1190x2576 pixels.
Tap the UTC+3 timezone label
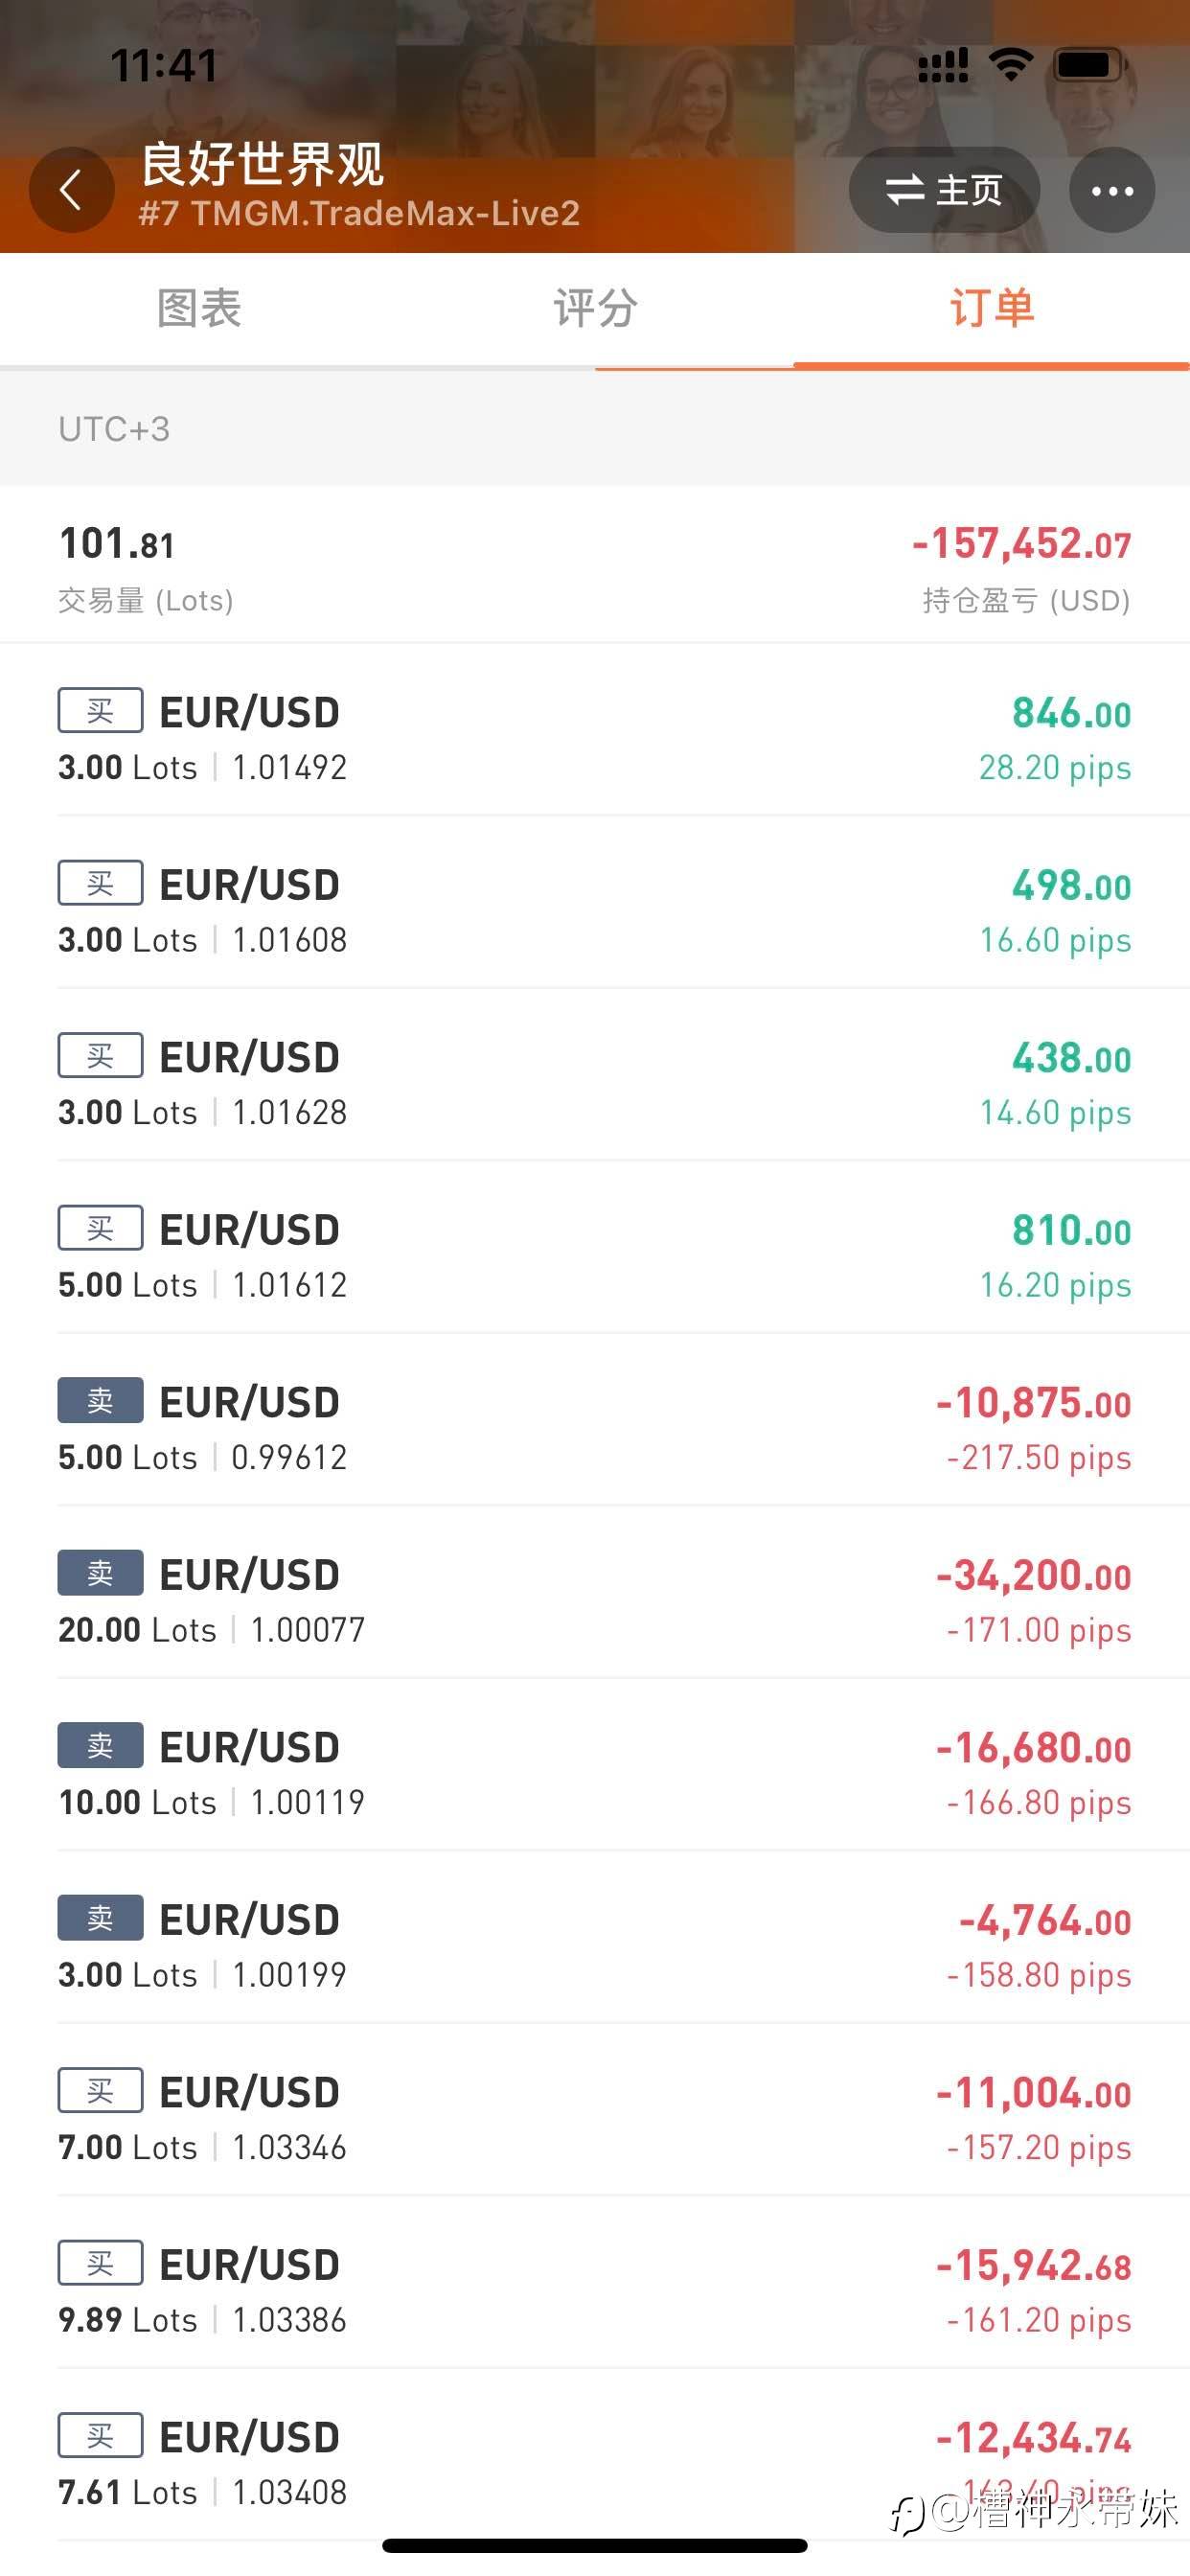tap(114, 429)
